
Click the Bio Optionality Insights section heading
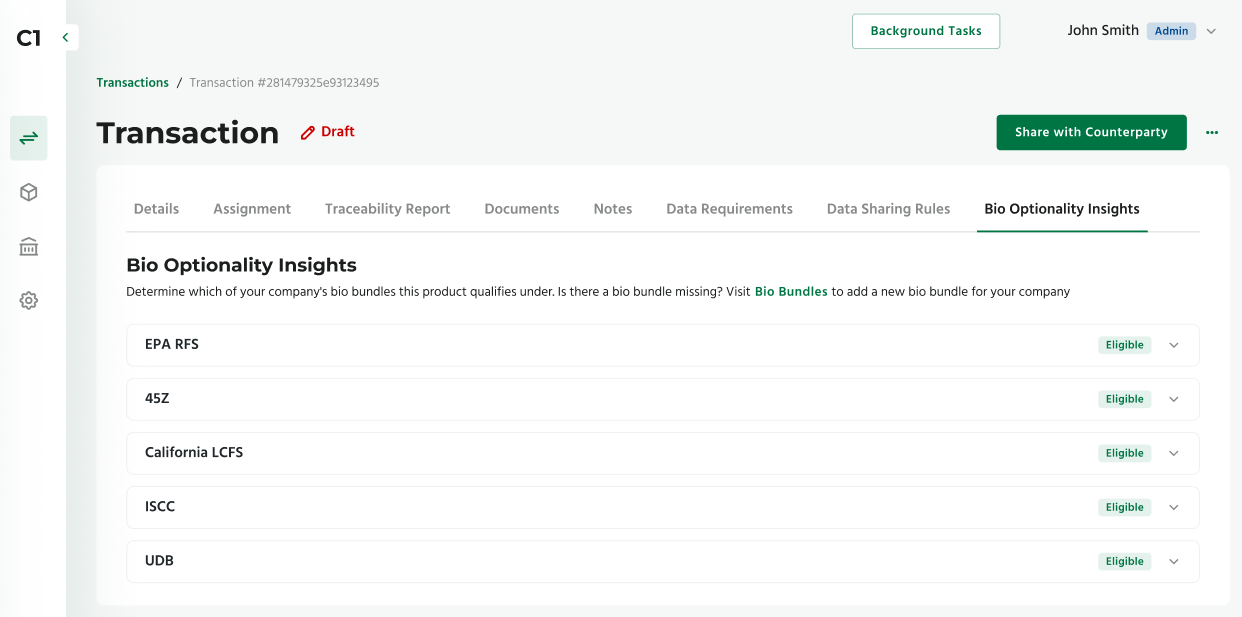tap(241, 265)
